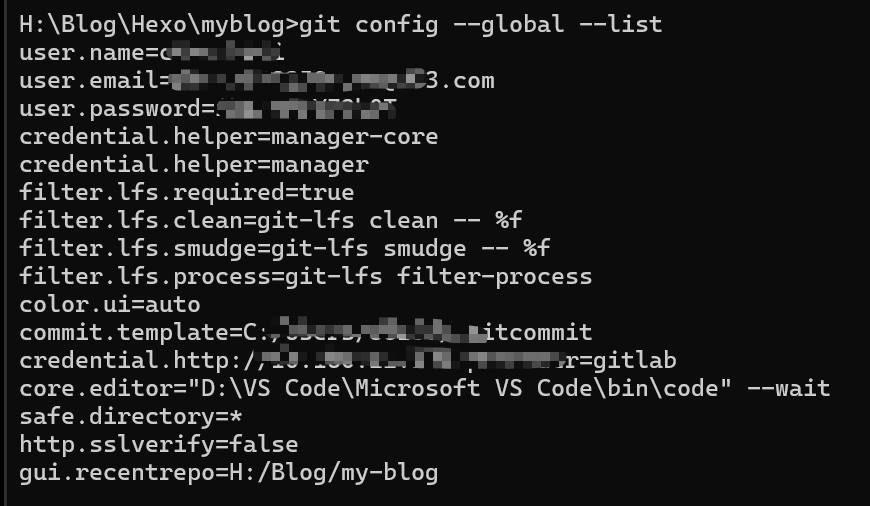Click the user.password config line

click(208, 109)
